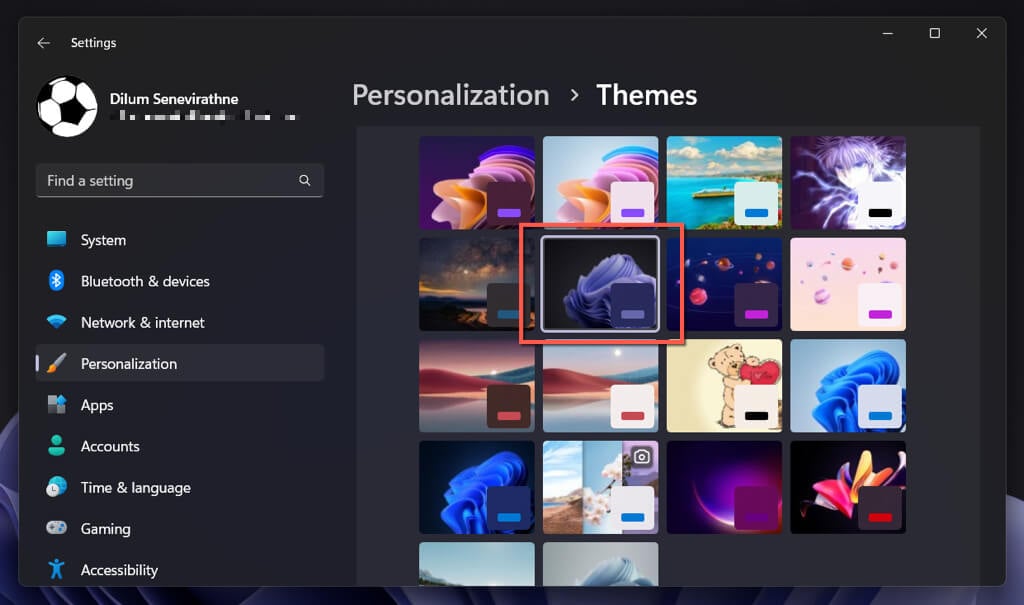Image resolution: width=1024 pixels, height=605 pixels.
Task: Select the partially visible sky landscape theme
Action: (x=477, y=564)
